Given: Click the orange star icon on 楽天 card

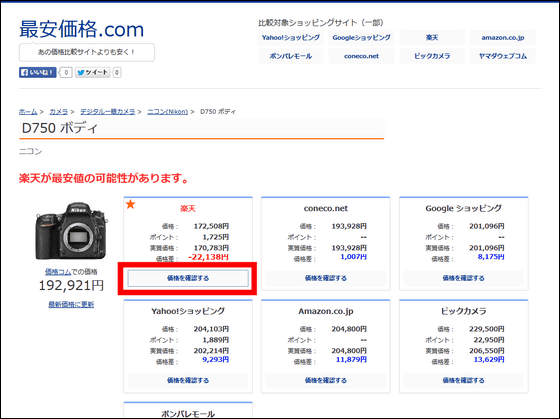Looking at the screenshot, I should click(131, 204).
